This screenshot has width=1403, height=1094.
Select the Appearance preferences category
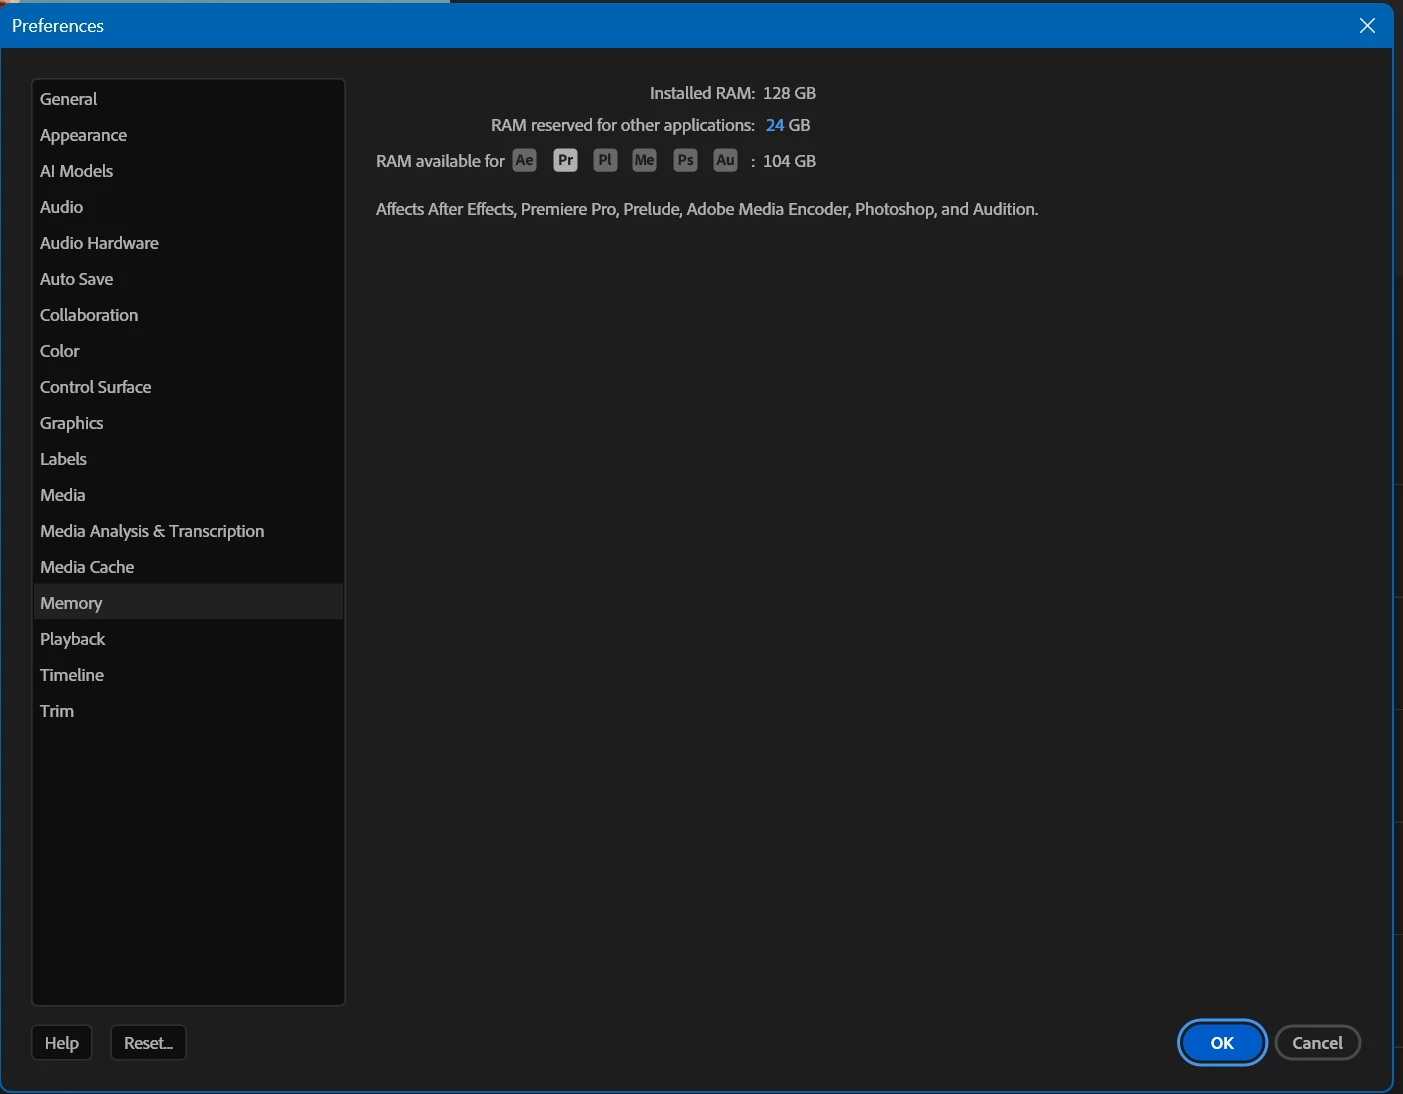pyautogui.click(x=188, y=135)
